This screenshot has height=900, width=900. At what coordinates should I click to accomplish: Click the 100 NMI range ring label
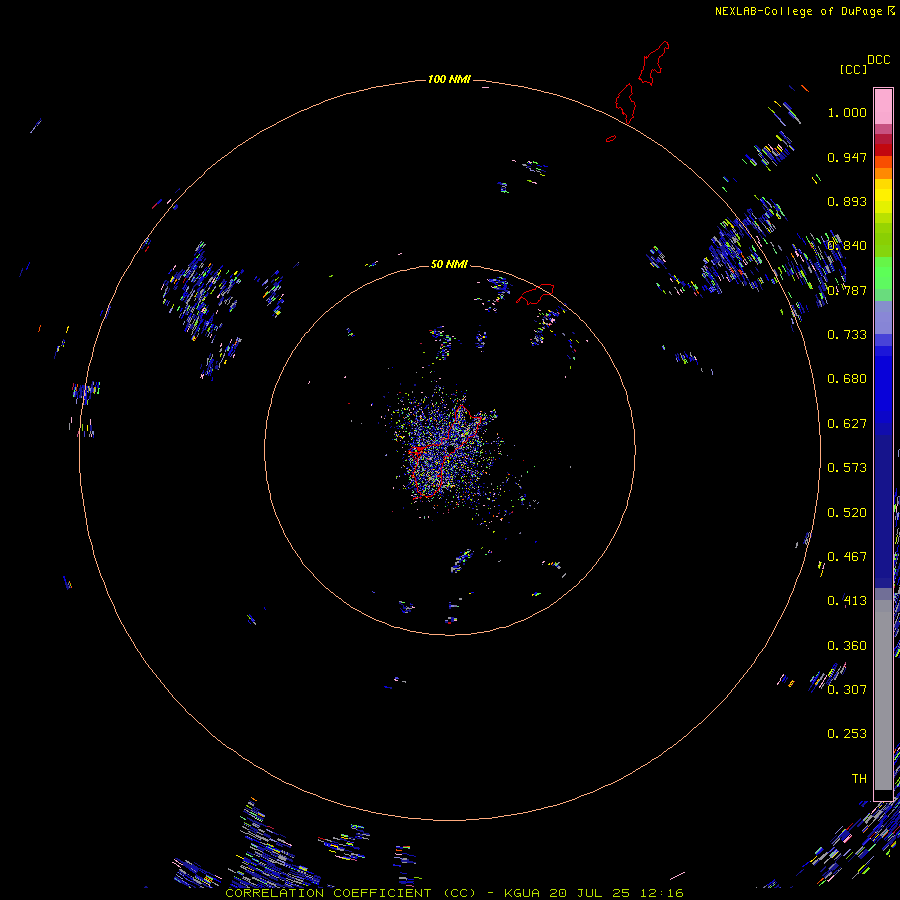tap(449, 79)
